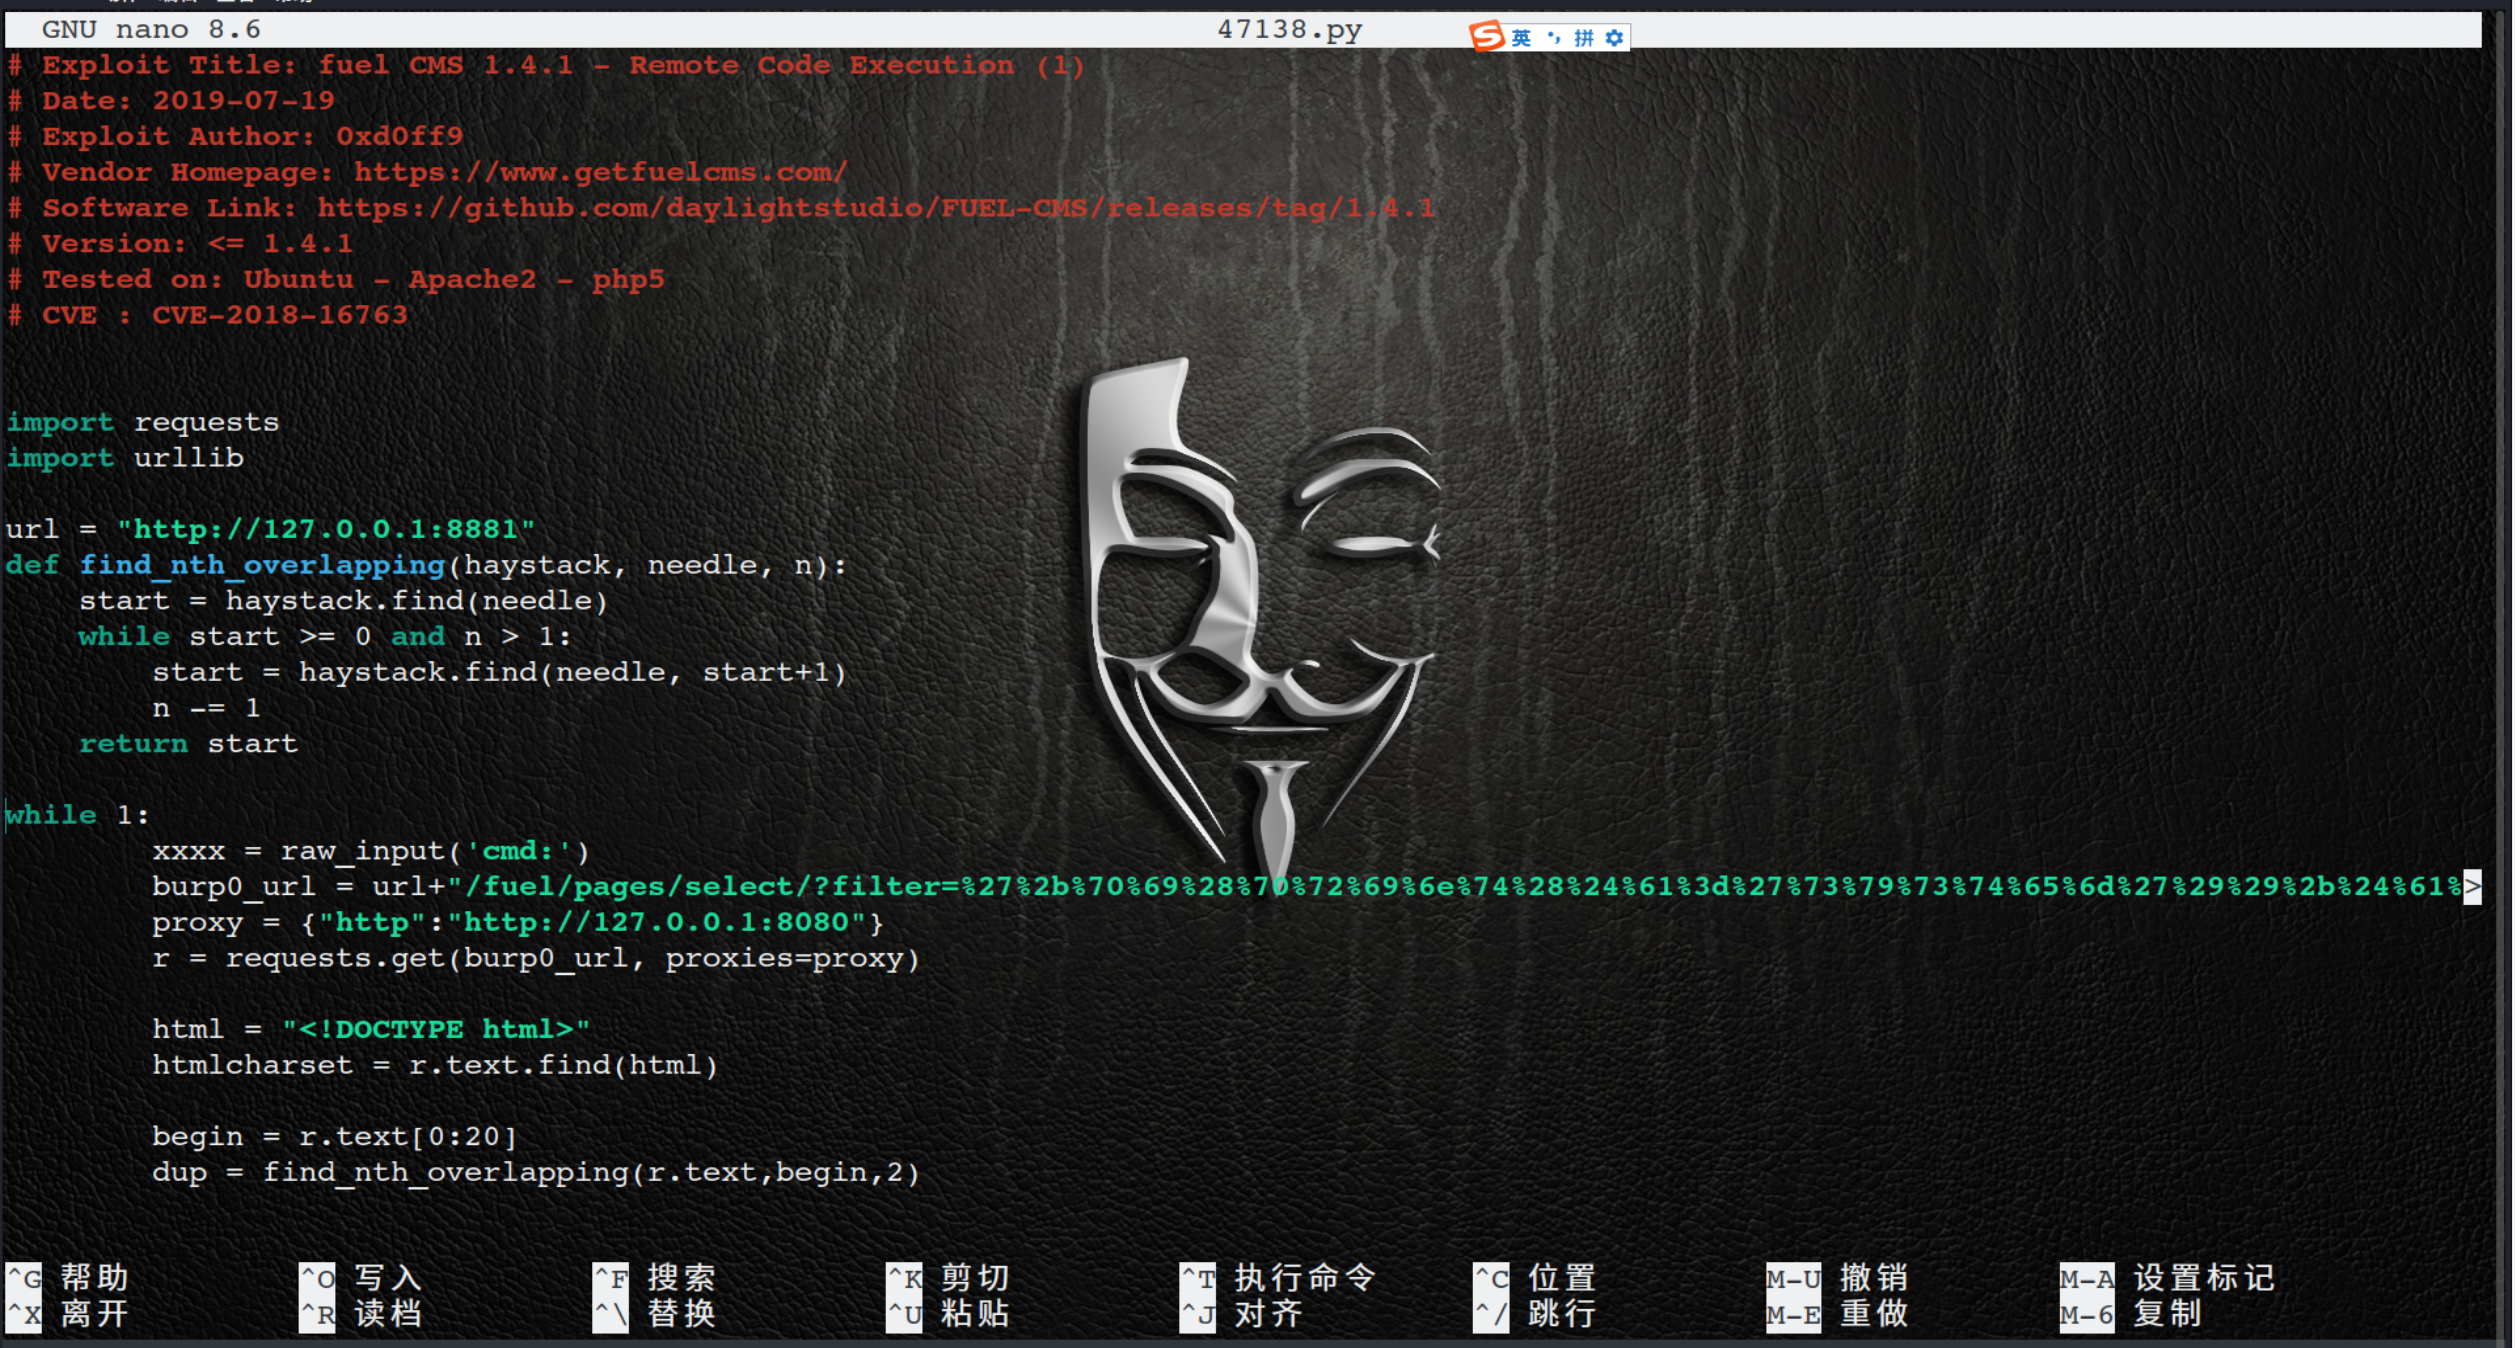Click the ^U 粘贴 paste shortcut
The image size is (2515, 1348).
pyautogui.click(x=949, y=1313)
